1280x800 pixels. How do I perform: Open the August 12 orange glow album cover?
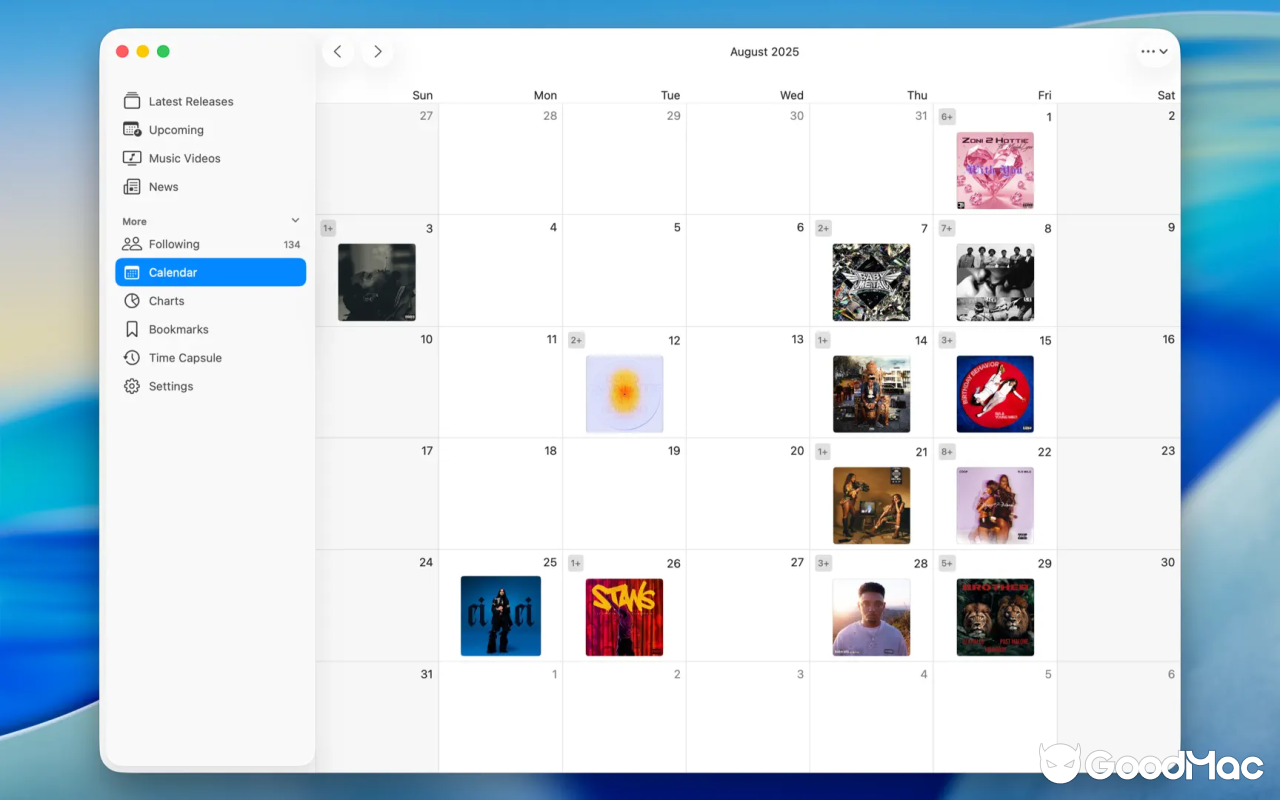[624, 394]
